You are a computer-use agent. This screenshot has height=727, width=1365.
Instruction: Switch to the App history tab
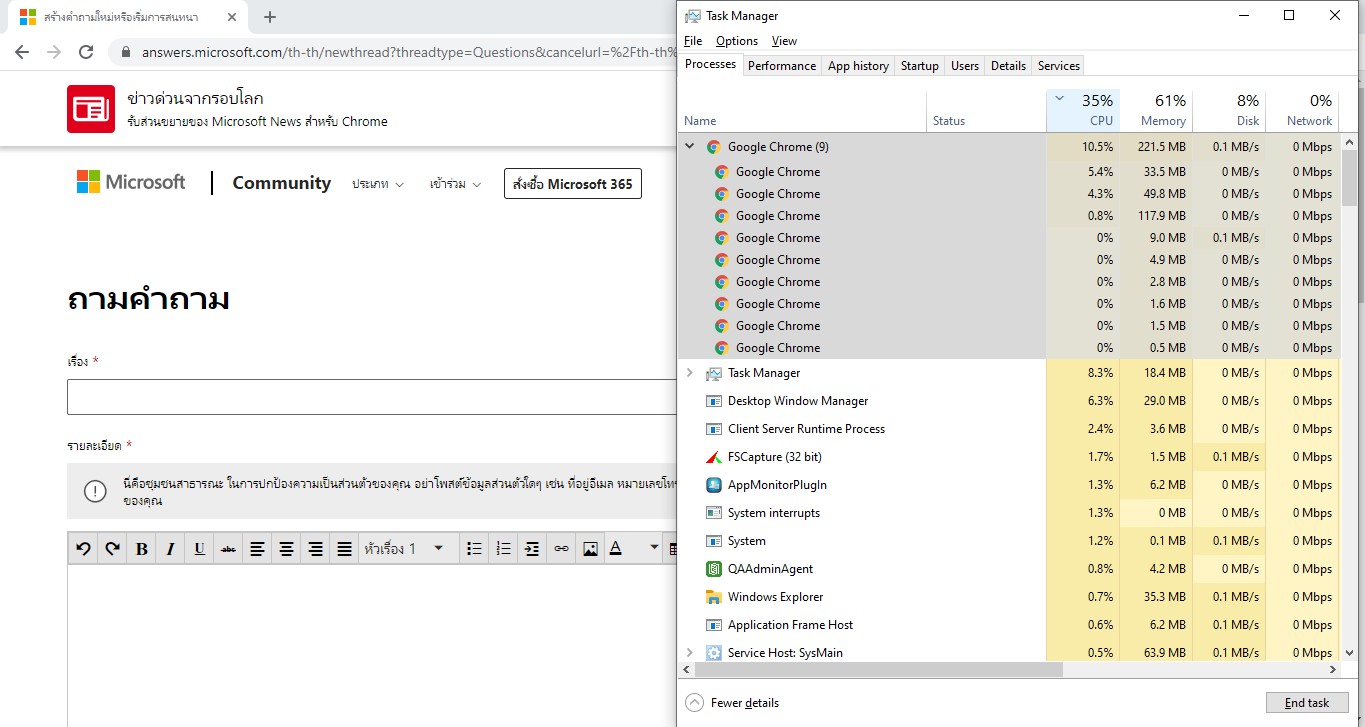858,66
